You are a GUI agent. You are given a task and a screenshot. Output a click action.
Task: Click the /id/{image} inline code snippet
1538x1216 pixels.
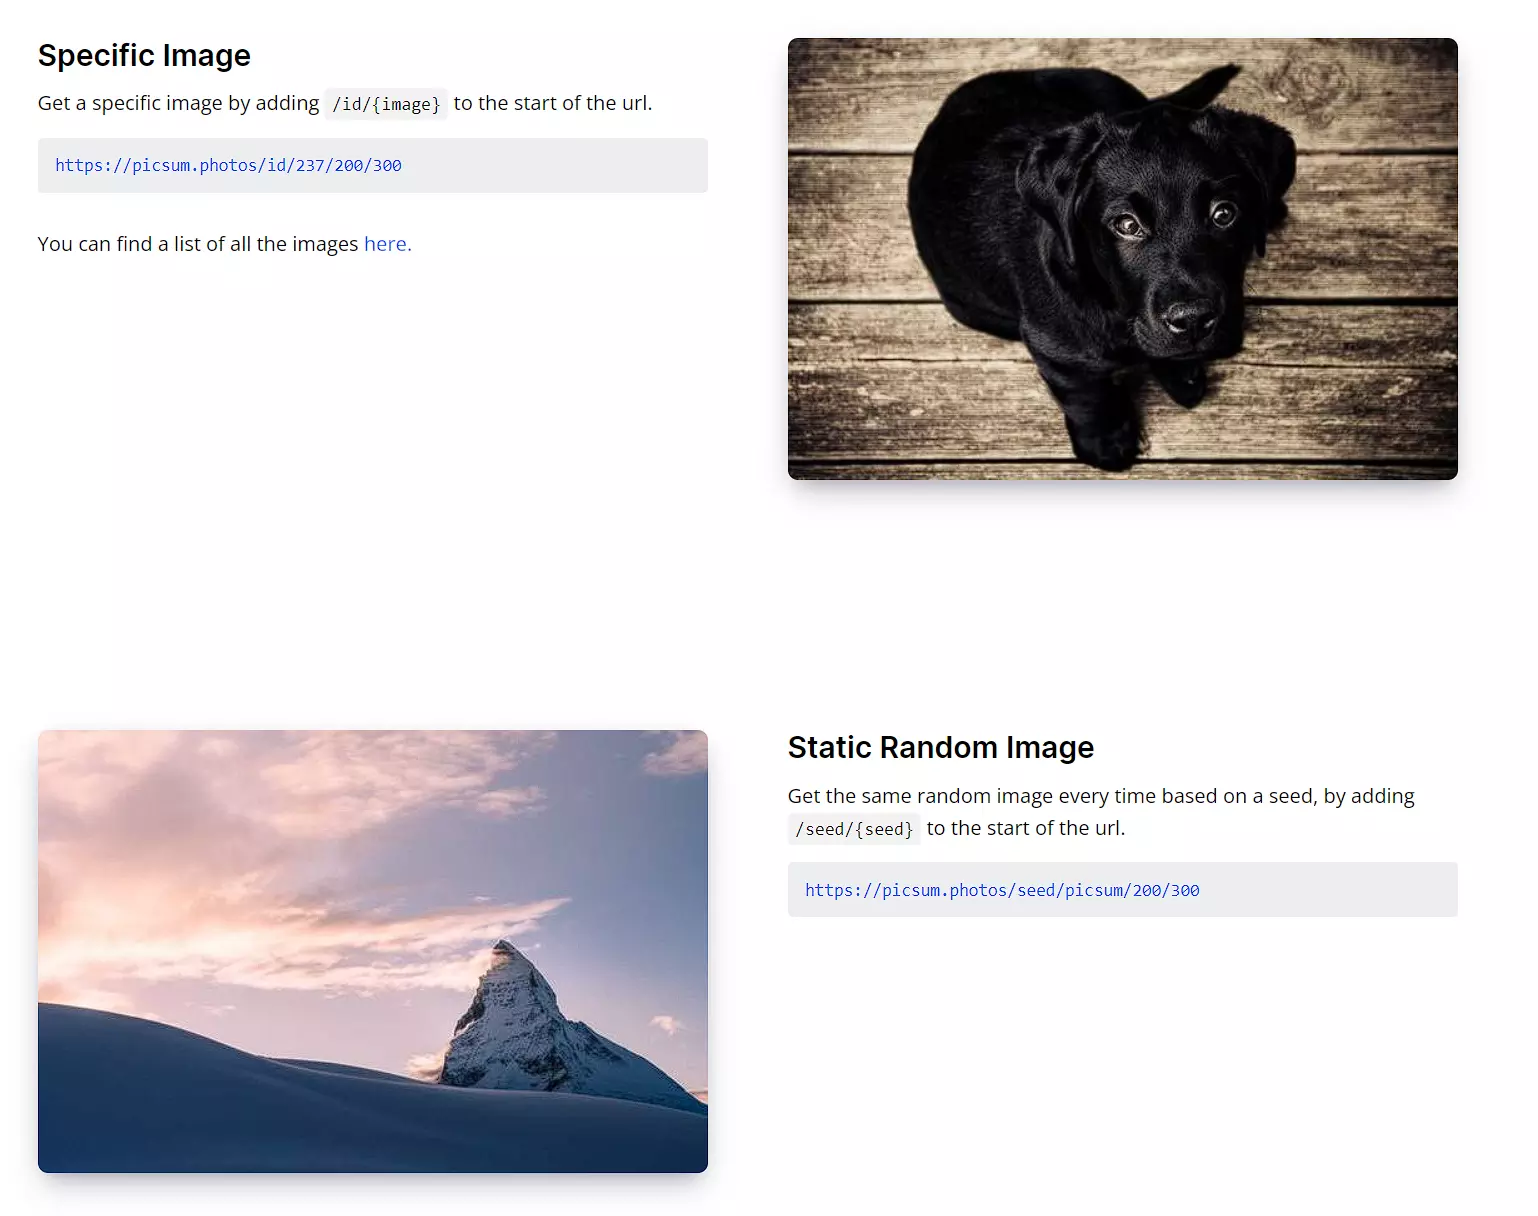386,104
